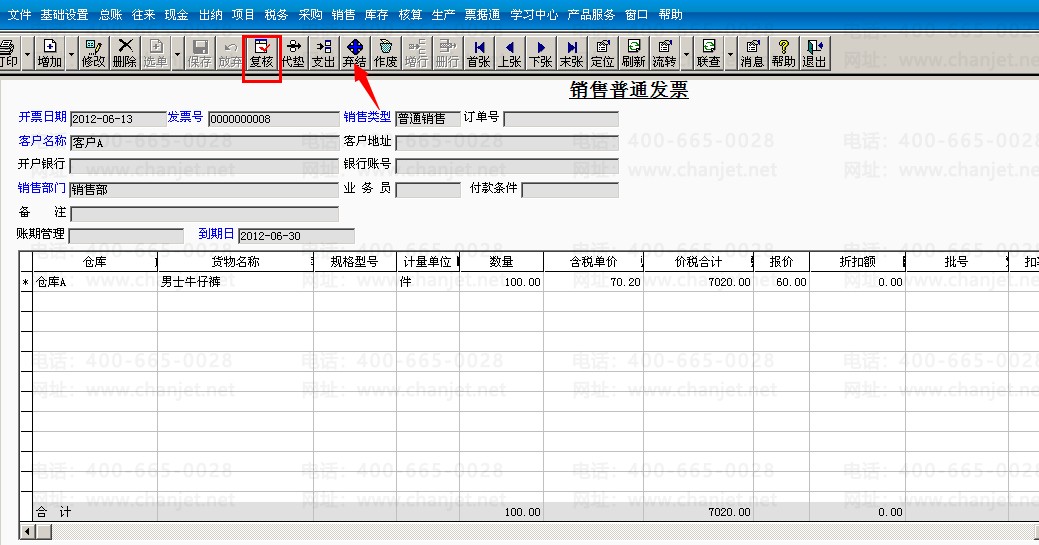1039x545 pixels.
Task: Open the 学习中心 menu
Action: pos(534,15)
